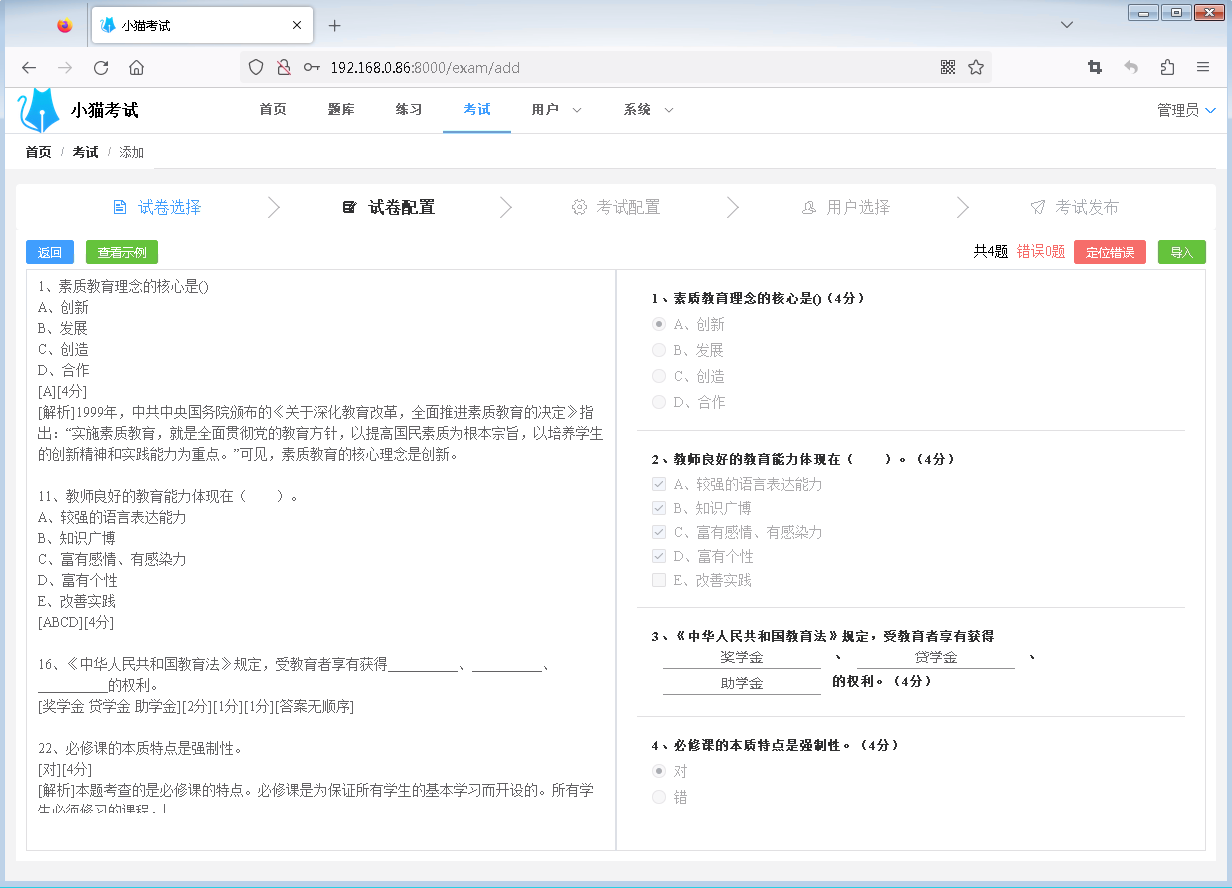
Task: Check option E、改善实践 in question 2
Action: (x=658, y=579)
